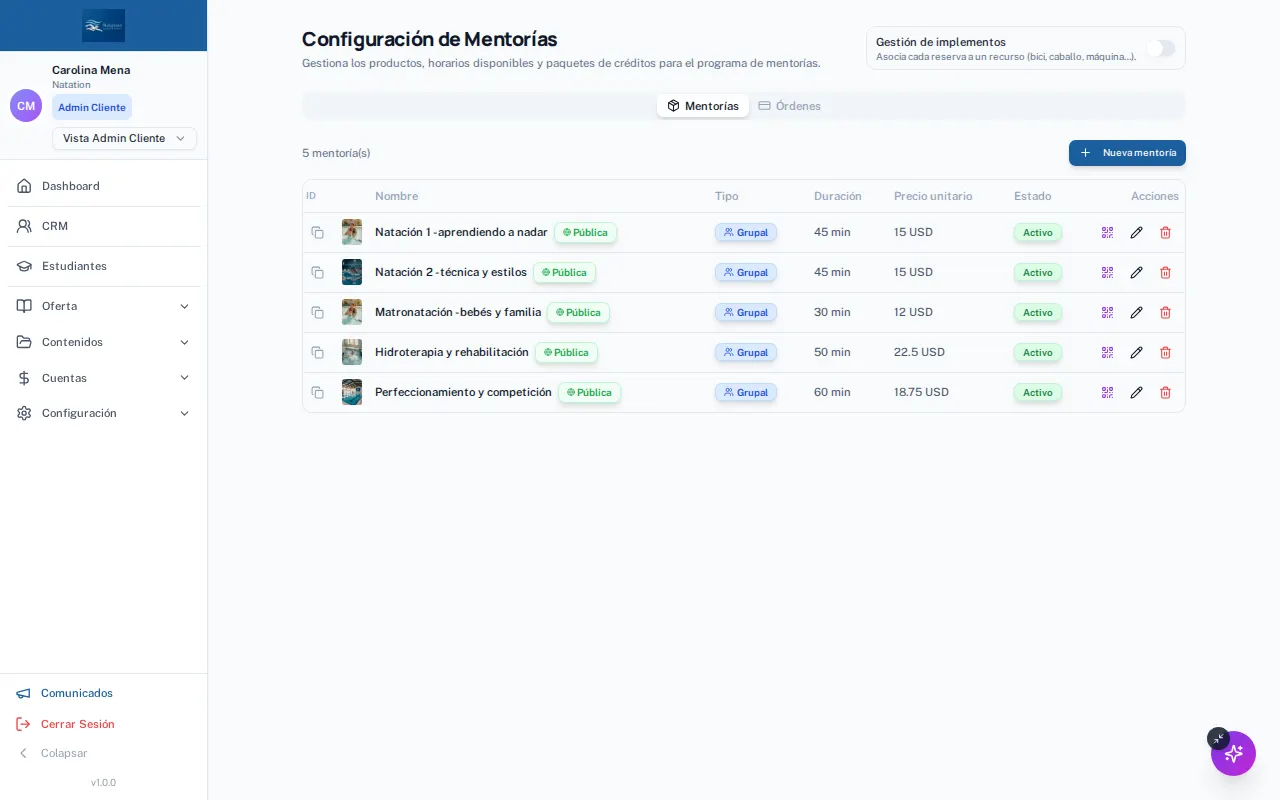Image resolution: width=1280 pixels, height=800 pixels.
Task: Delete Matronatación - bebés y familia
Action: [1165, 312]
